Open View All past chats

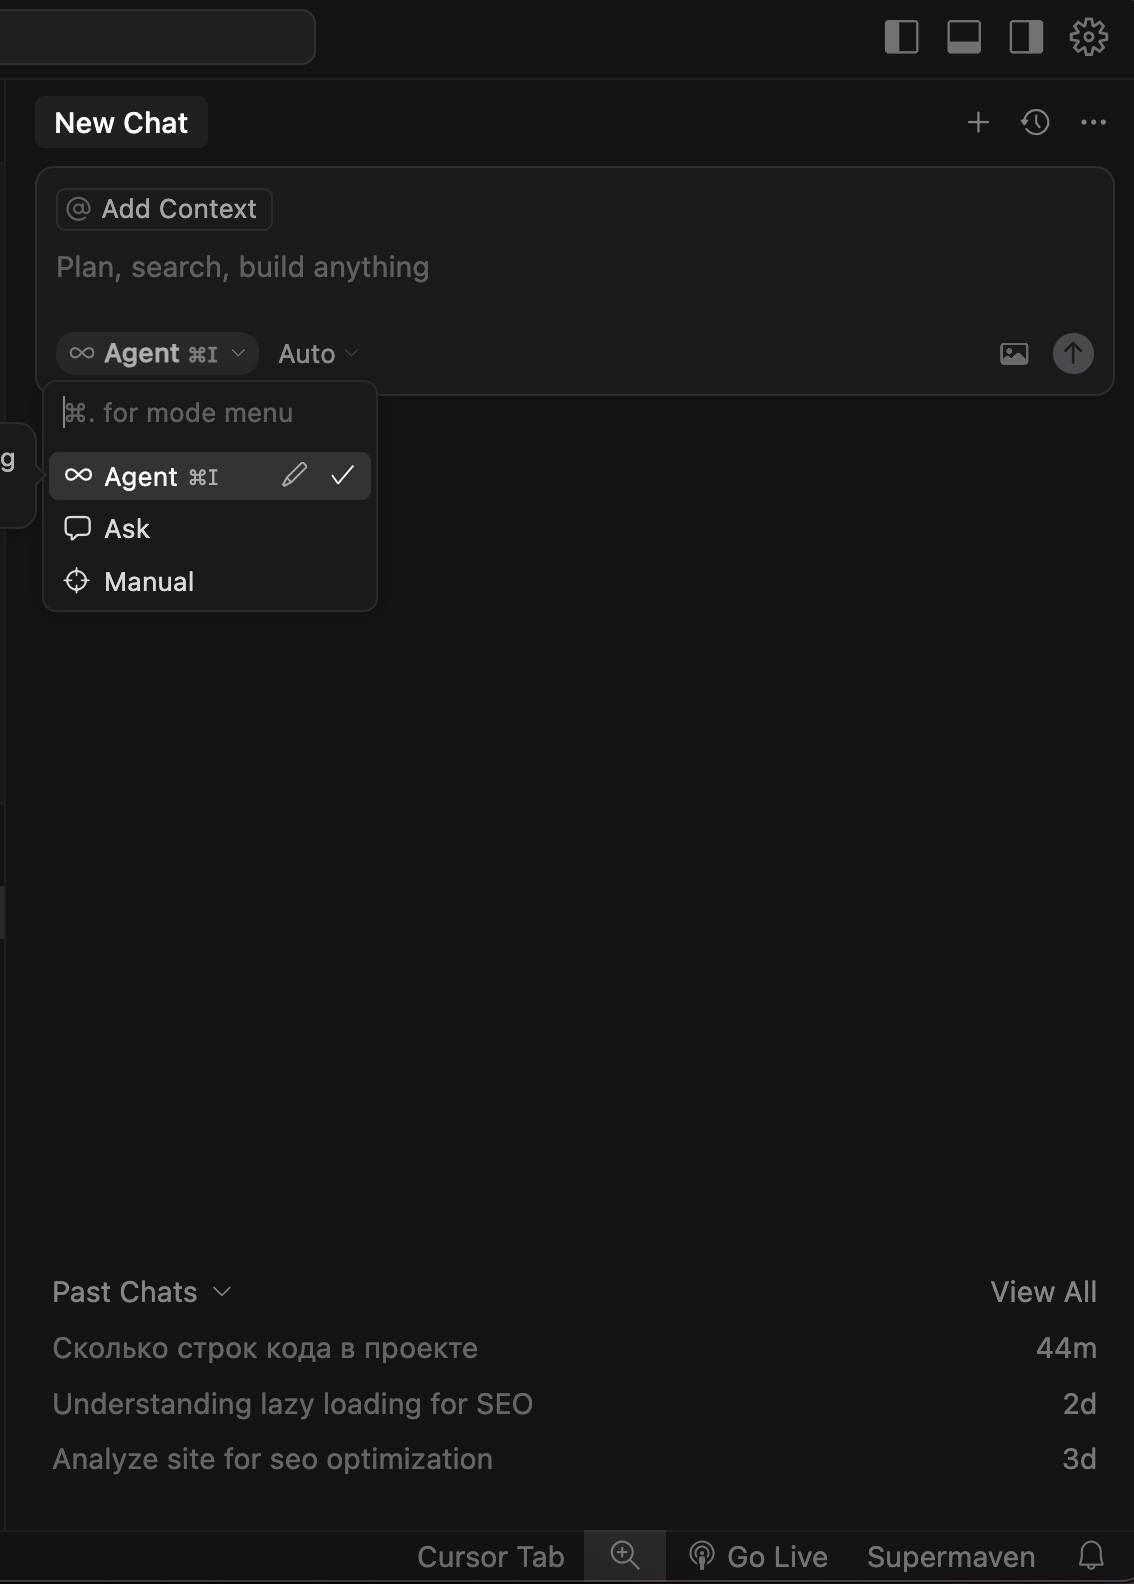pos(1043,1292)
